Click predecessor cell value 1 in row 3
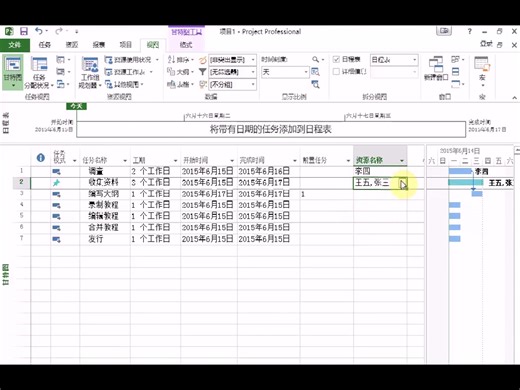The width and height of the screenshot is (520, 390). pyautogui.click(x=326, y=194)
